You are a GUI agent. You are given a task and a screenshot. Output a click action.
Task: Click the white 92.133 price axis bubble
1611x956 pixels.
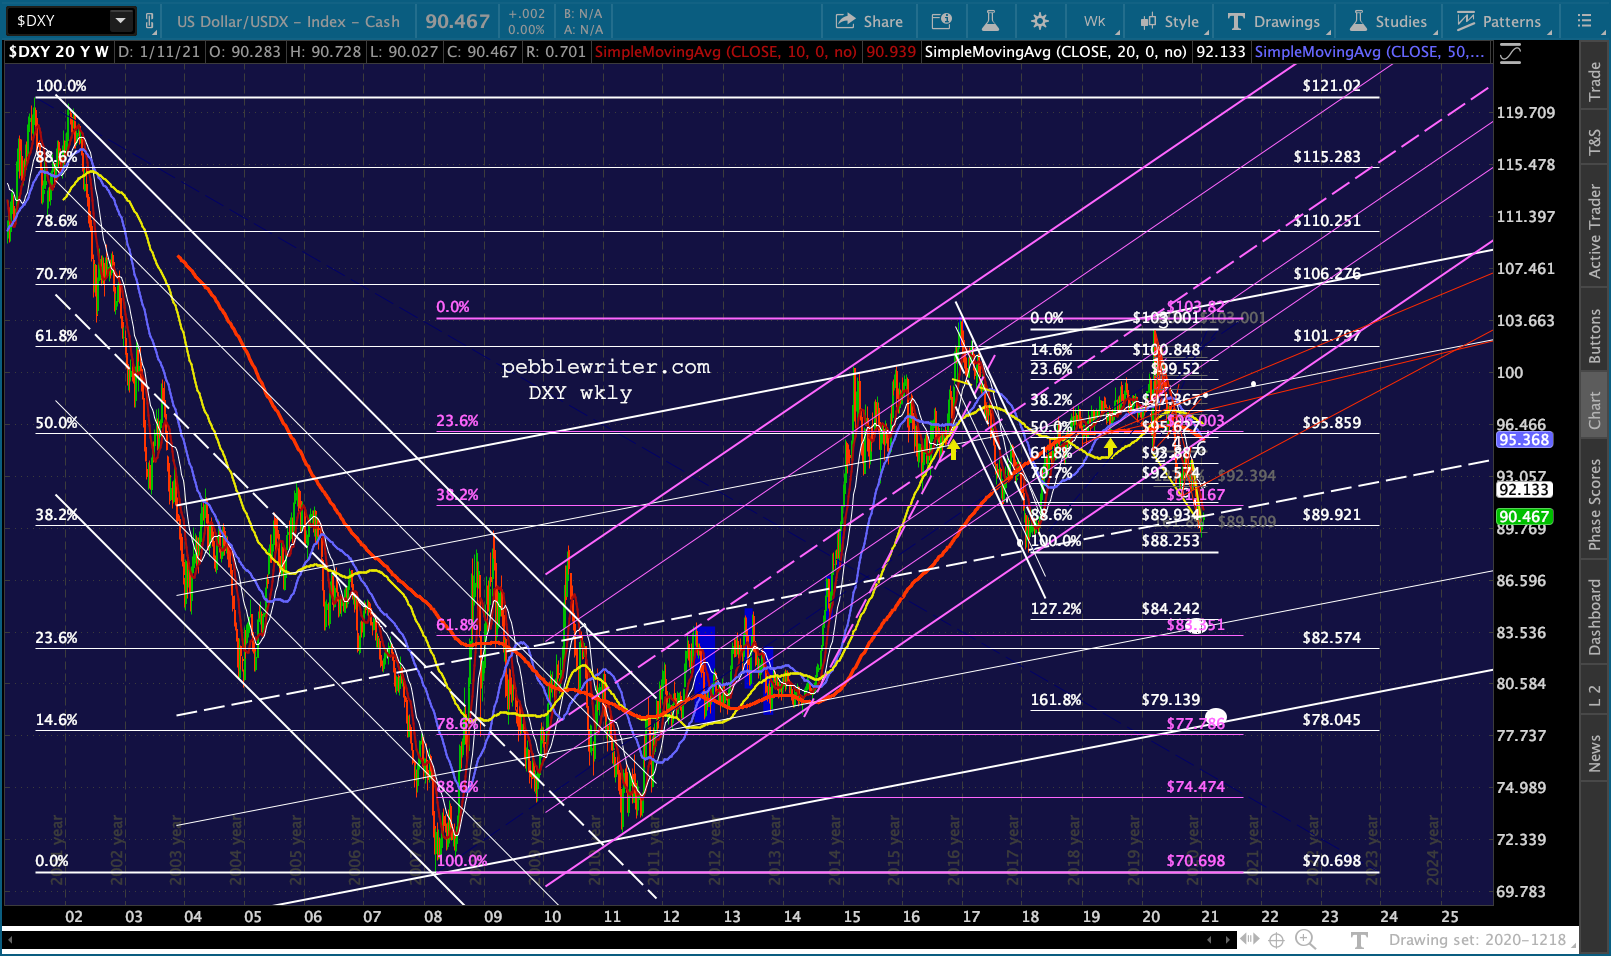[x=1524, y=490]
